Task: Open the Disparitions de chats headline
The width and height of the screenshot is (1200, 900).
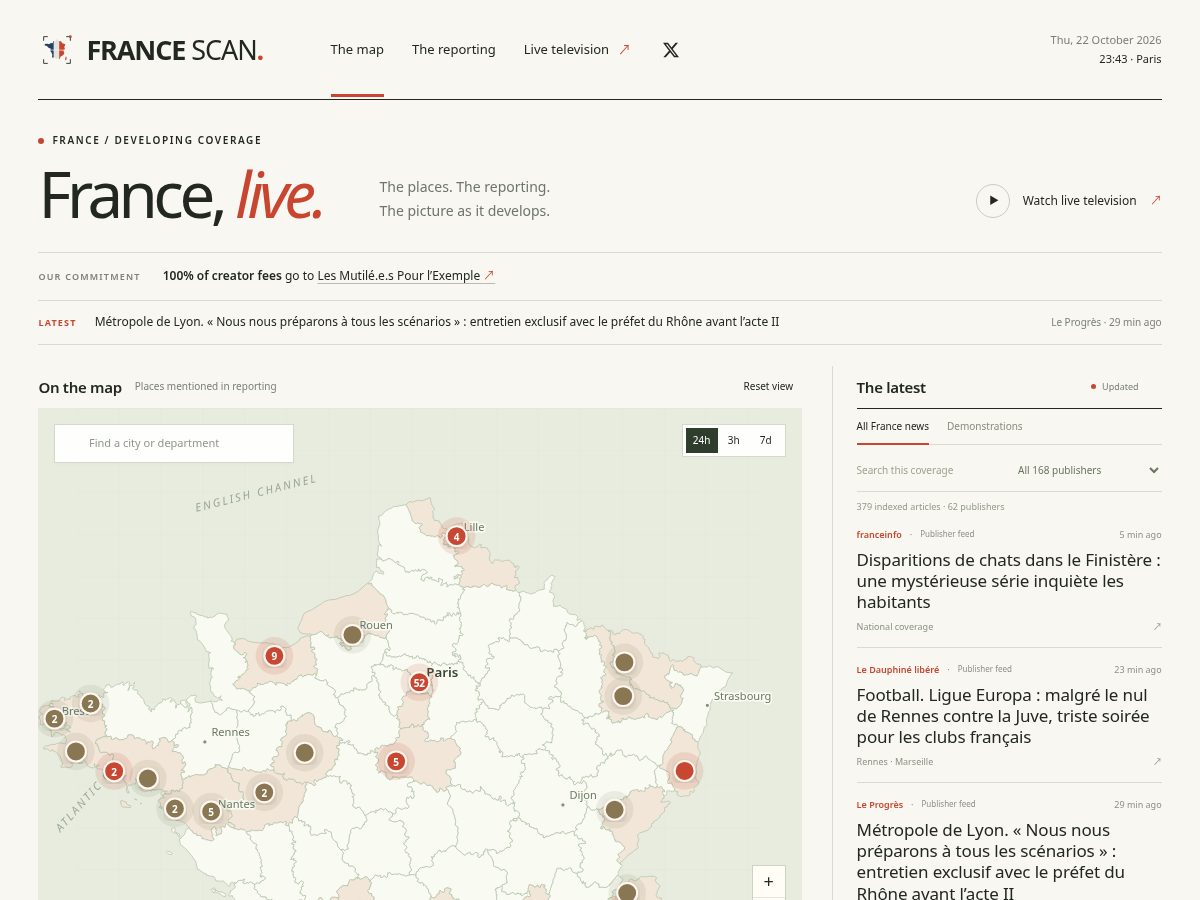Action: [1008, 581]
